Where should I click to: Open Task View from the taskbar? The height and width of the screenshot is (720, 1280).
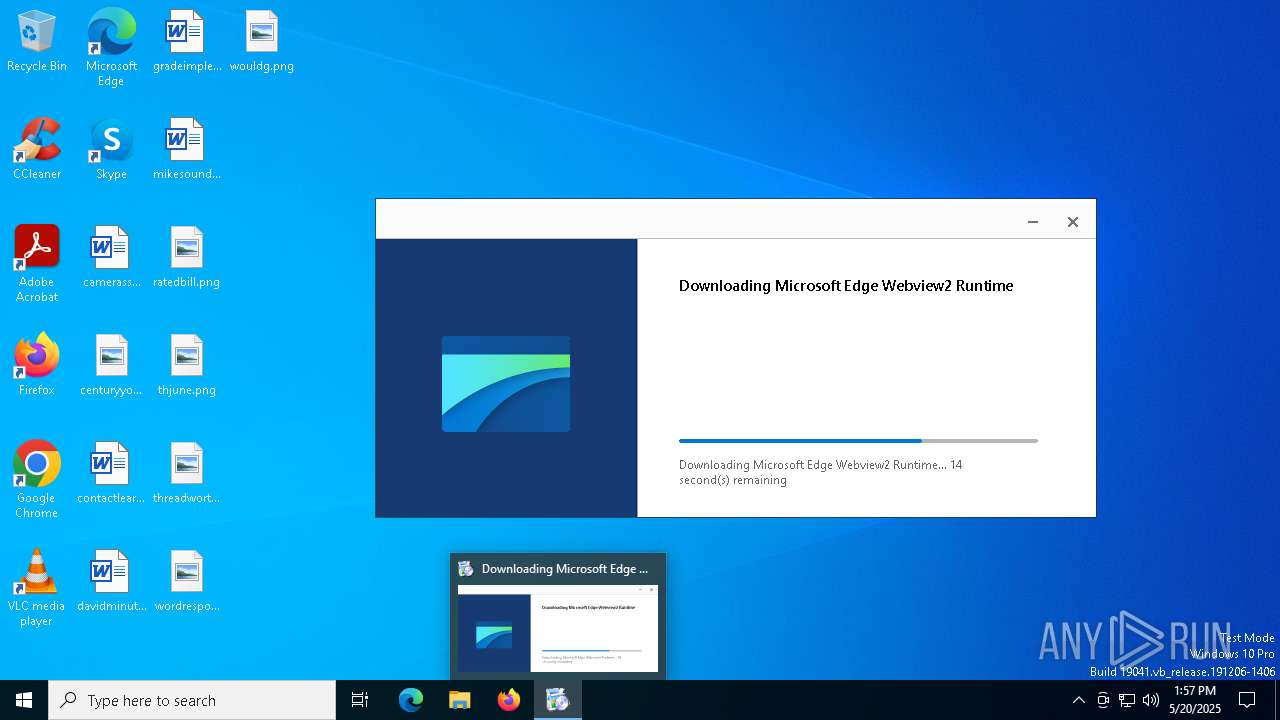(x=360, y=700)
